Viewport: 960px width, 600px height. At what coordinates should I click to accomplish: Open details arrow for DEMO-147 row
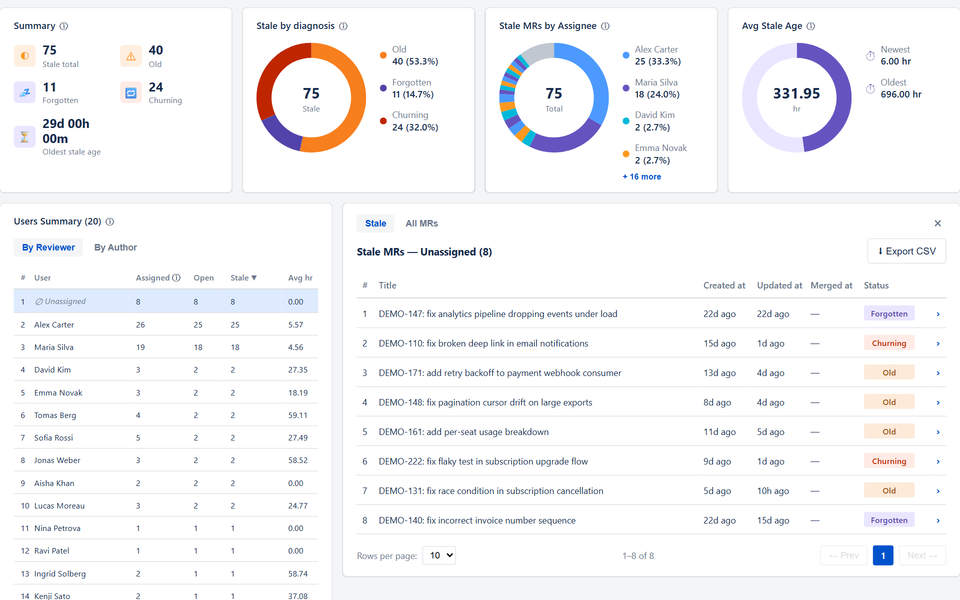click(x=938, y=314)
